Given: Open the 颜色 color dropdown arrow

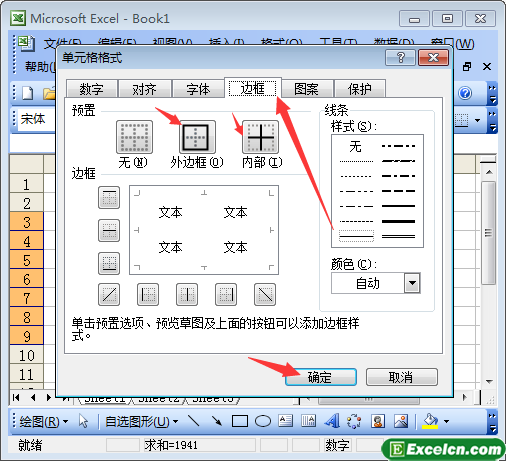Looking at the screenshot, I should pos(412,283).
